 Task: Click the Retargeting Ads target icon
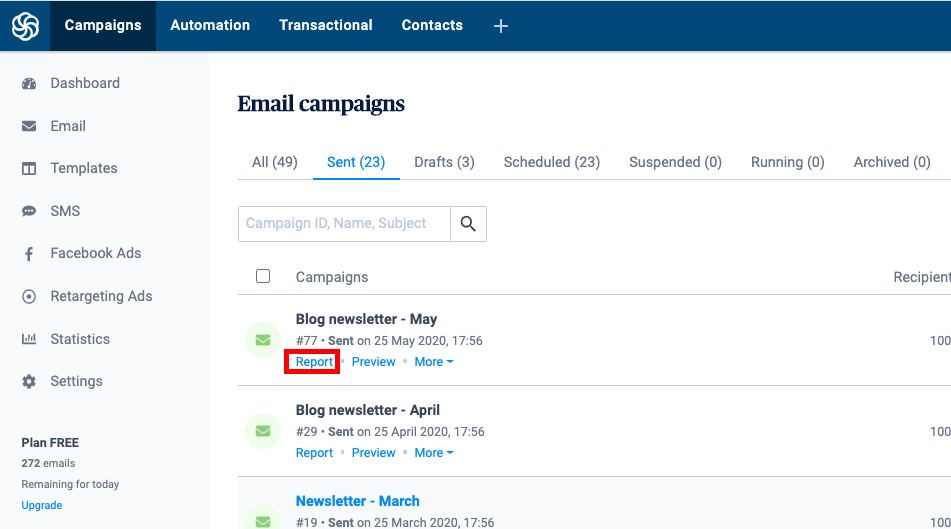point(29,297)
